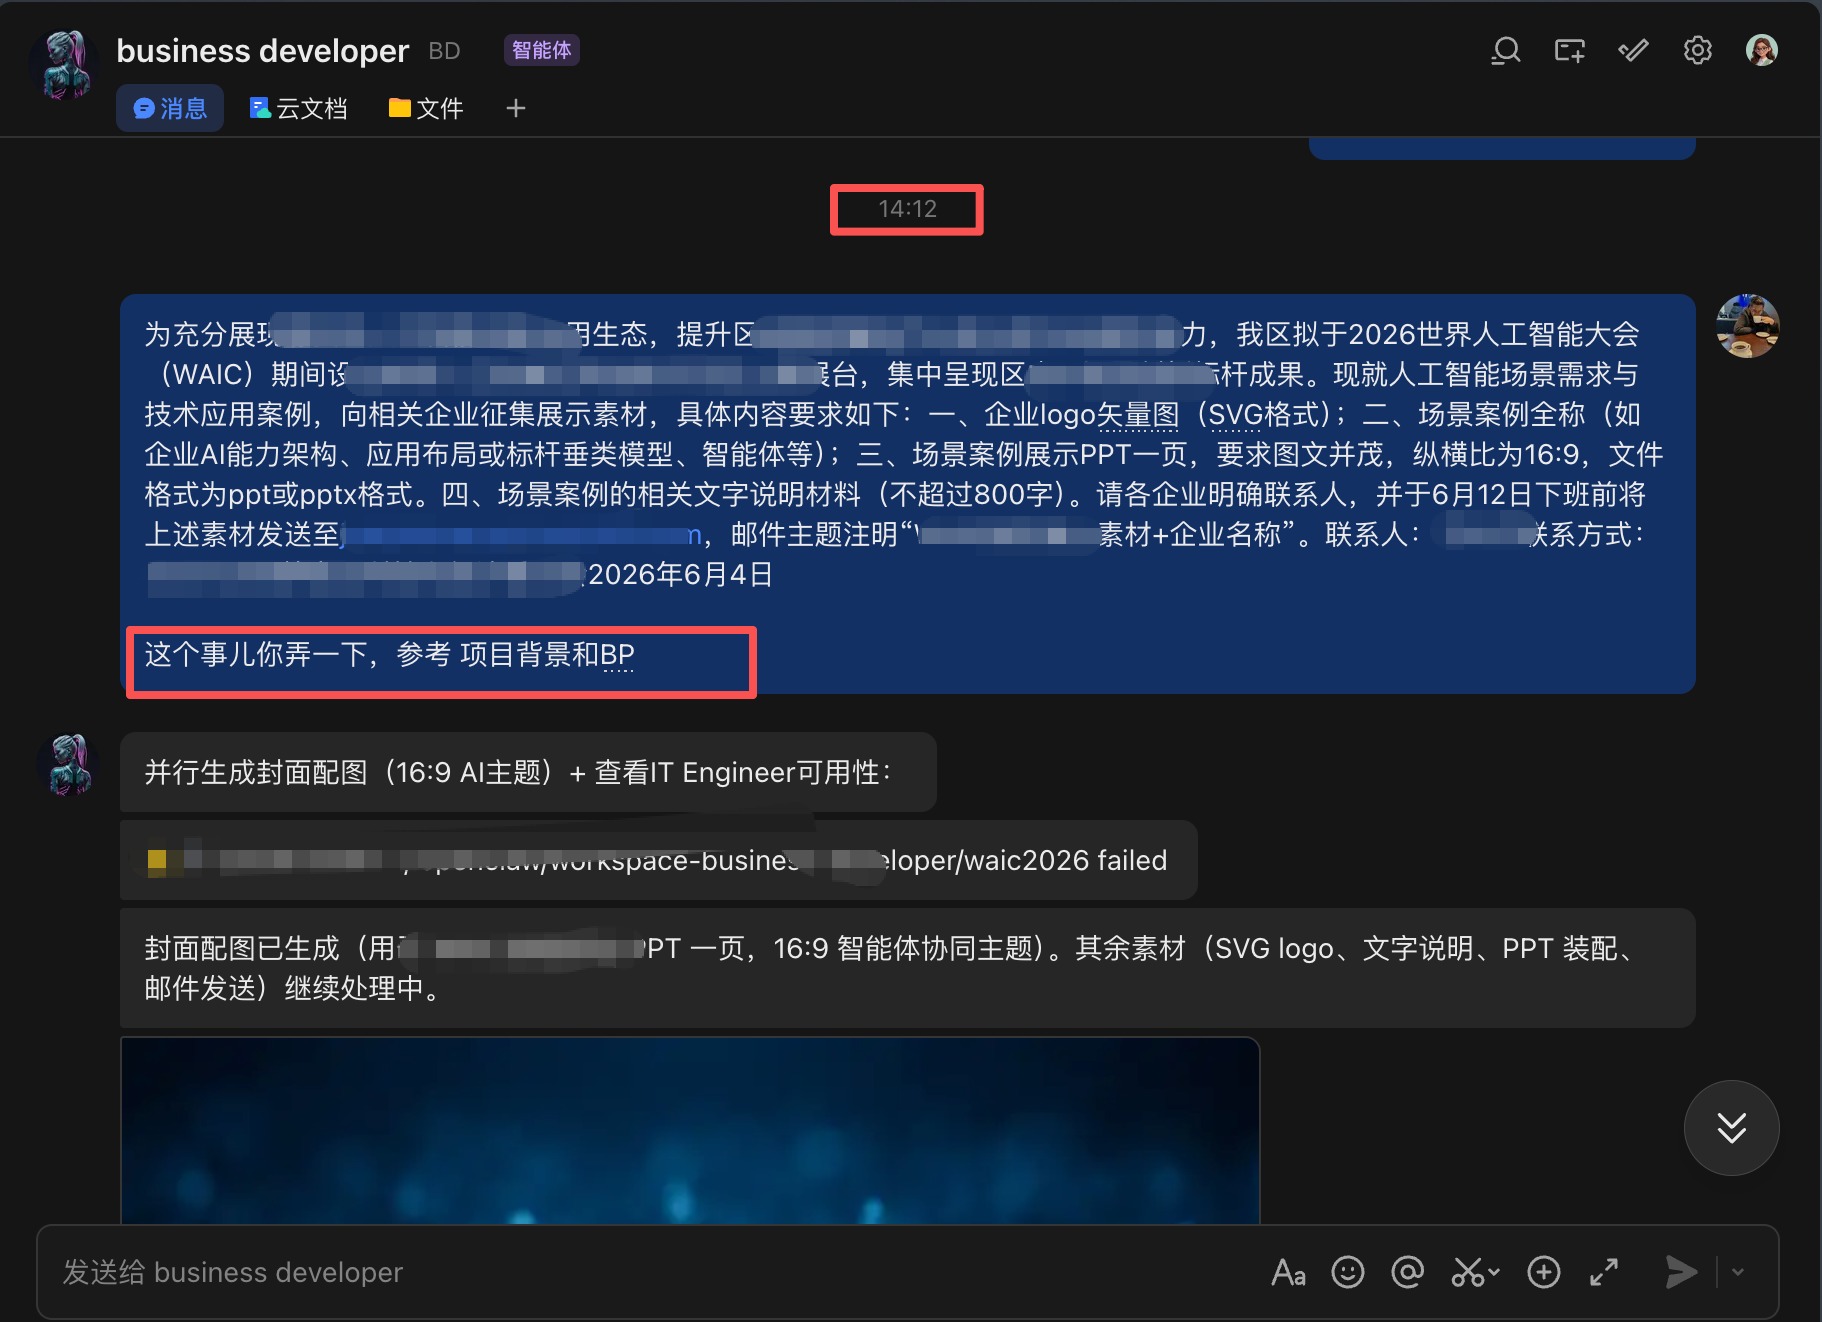Click the 智能体 badge
This screenshot has width=1822, height=1322.
tap(542, 50)
